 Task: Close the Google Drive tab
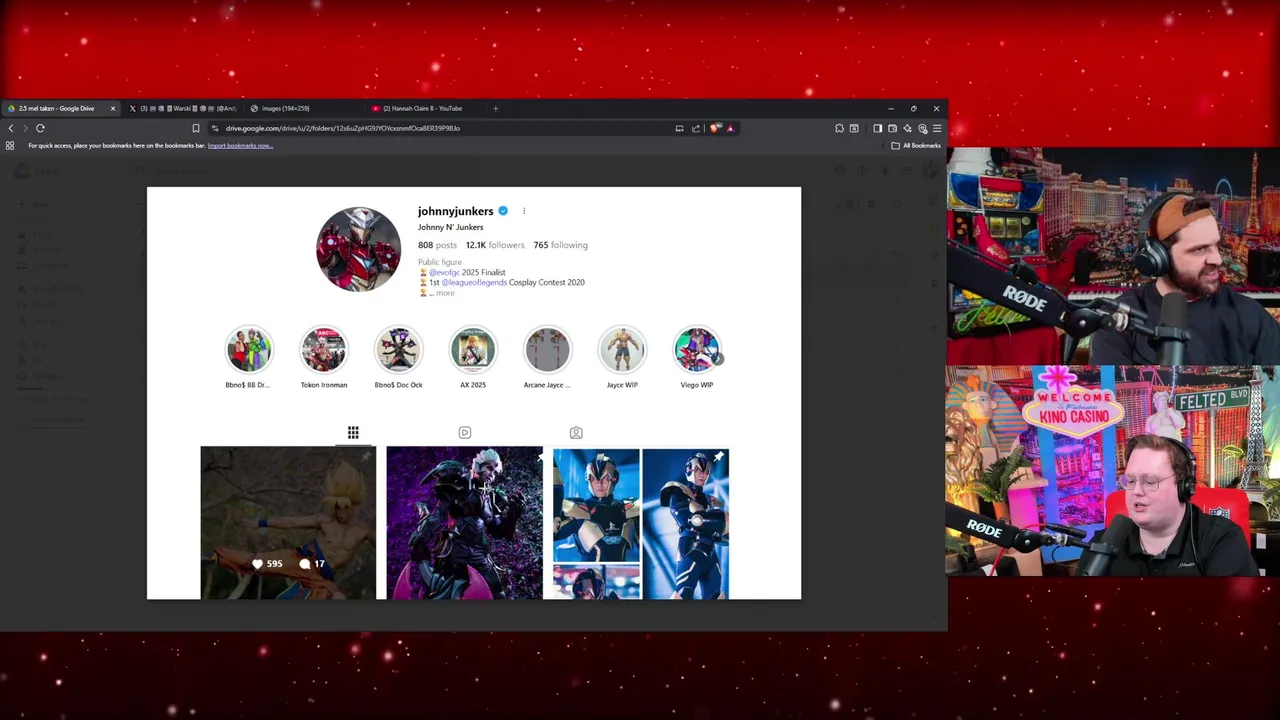point(112,108)
